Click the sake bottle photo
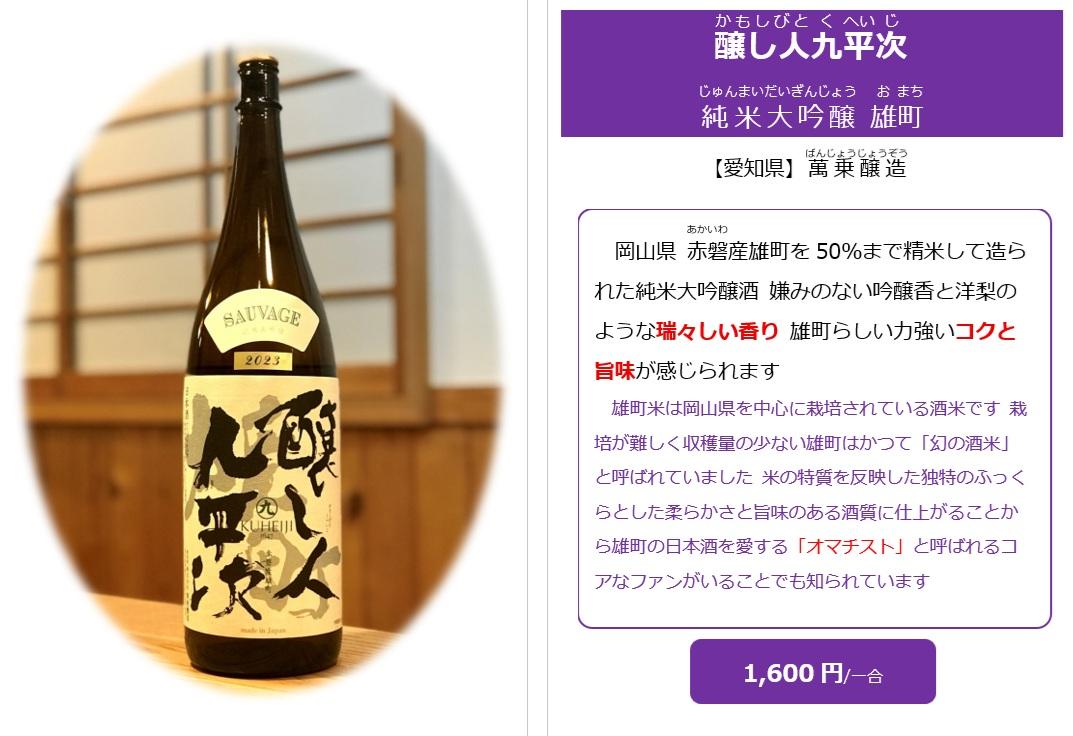Viewport: 1073px width, 736px height. pyautogui.click(x=263, y=369)
